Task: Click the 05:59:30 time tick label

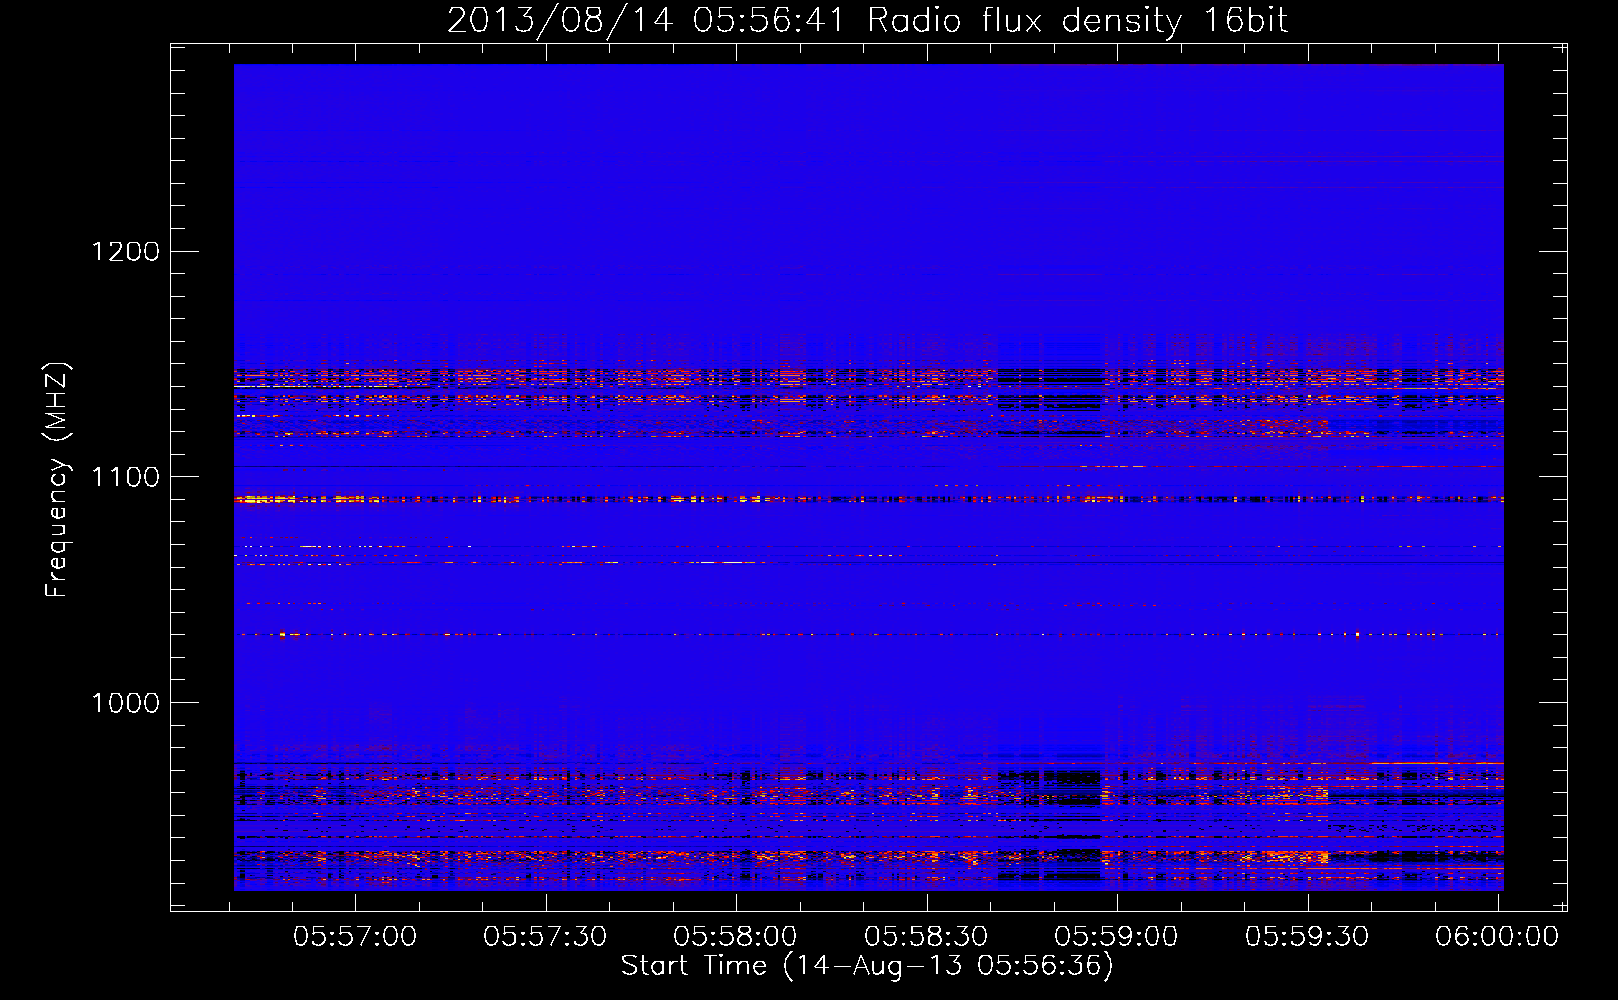Action: pos(1307,937)
